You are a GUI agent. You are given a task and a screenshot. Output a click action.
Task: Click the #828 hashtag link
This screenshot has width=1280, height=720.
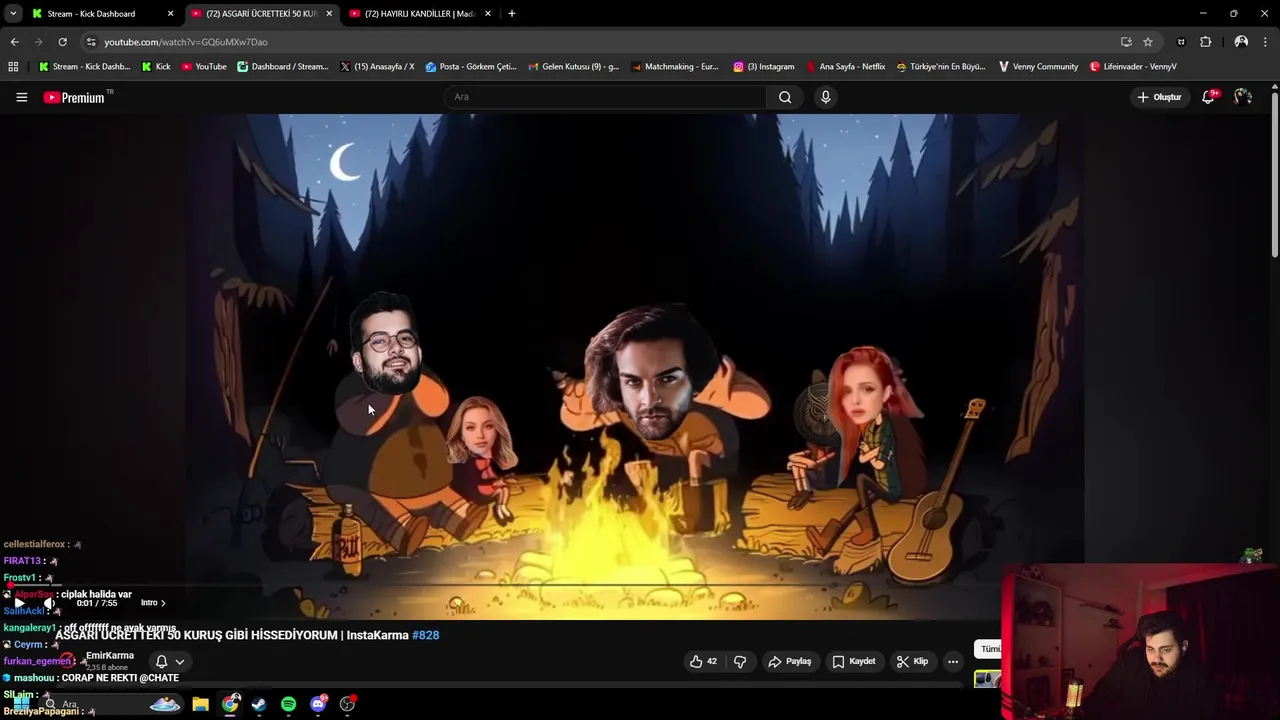[x=426, y=635]
